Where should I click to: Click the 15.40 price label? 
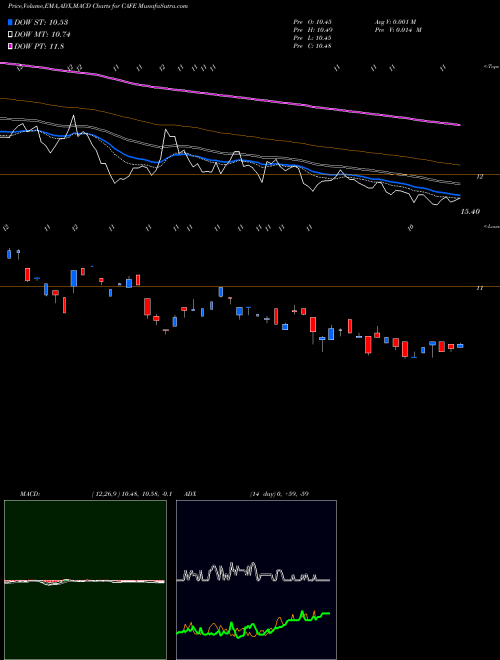click(x=470, y=212)
